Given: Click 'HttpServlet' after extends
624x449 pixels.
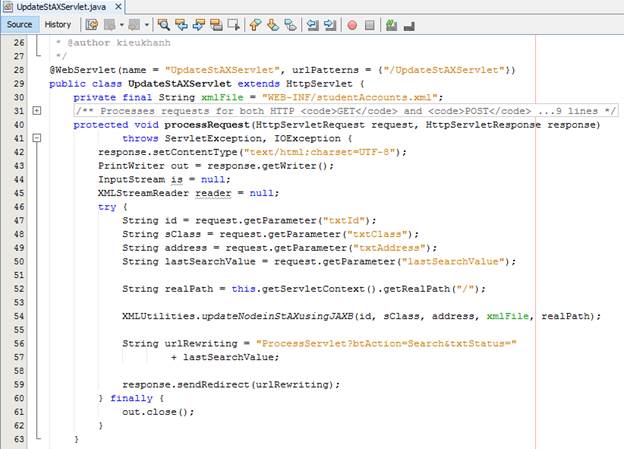Looking at the screenshot, I should 319,84.
